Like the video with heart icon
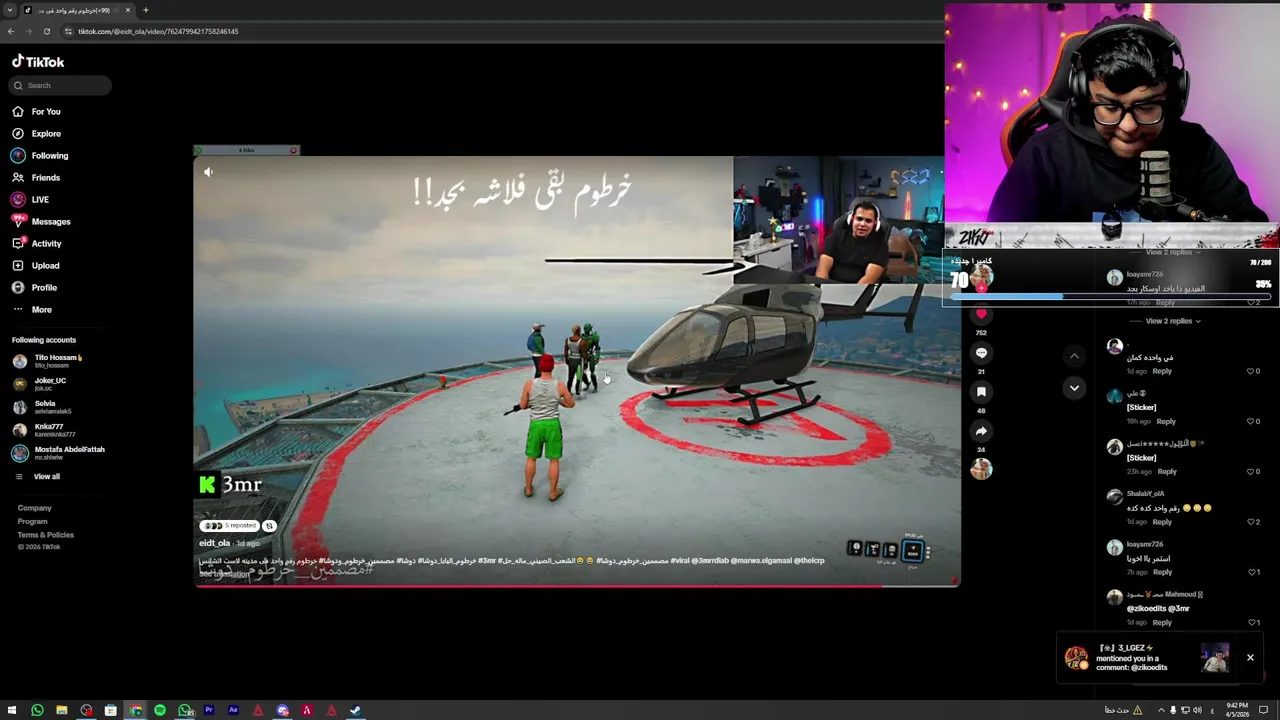 (981, 314)
